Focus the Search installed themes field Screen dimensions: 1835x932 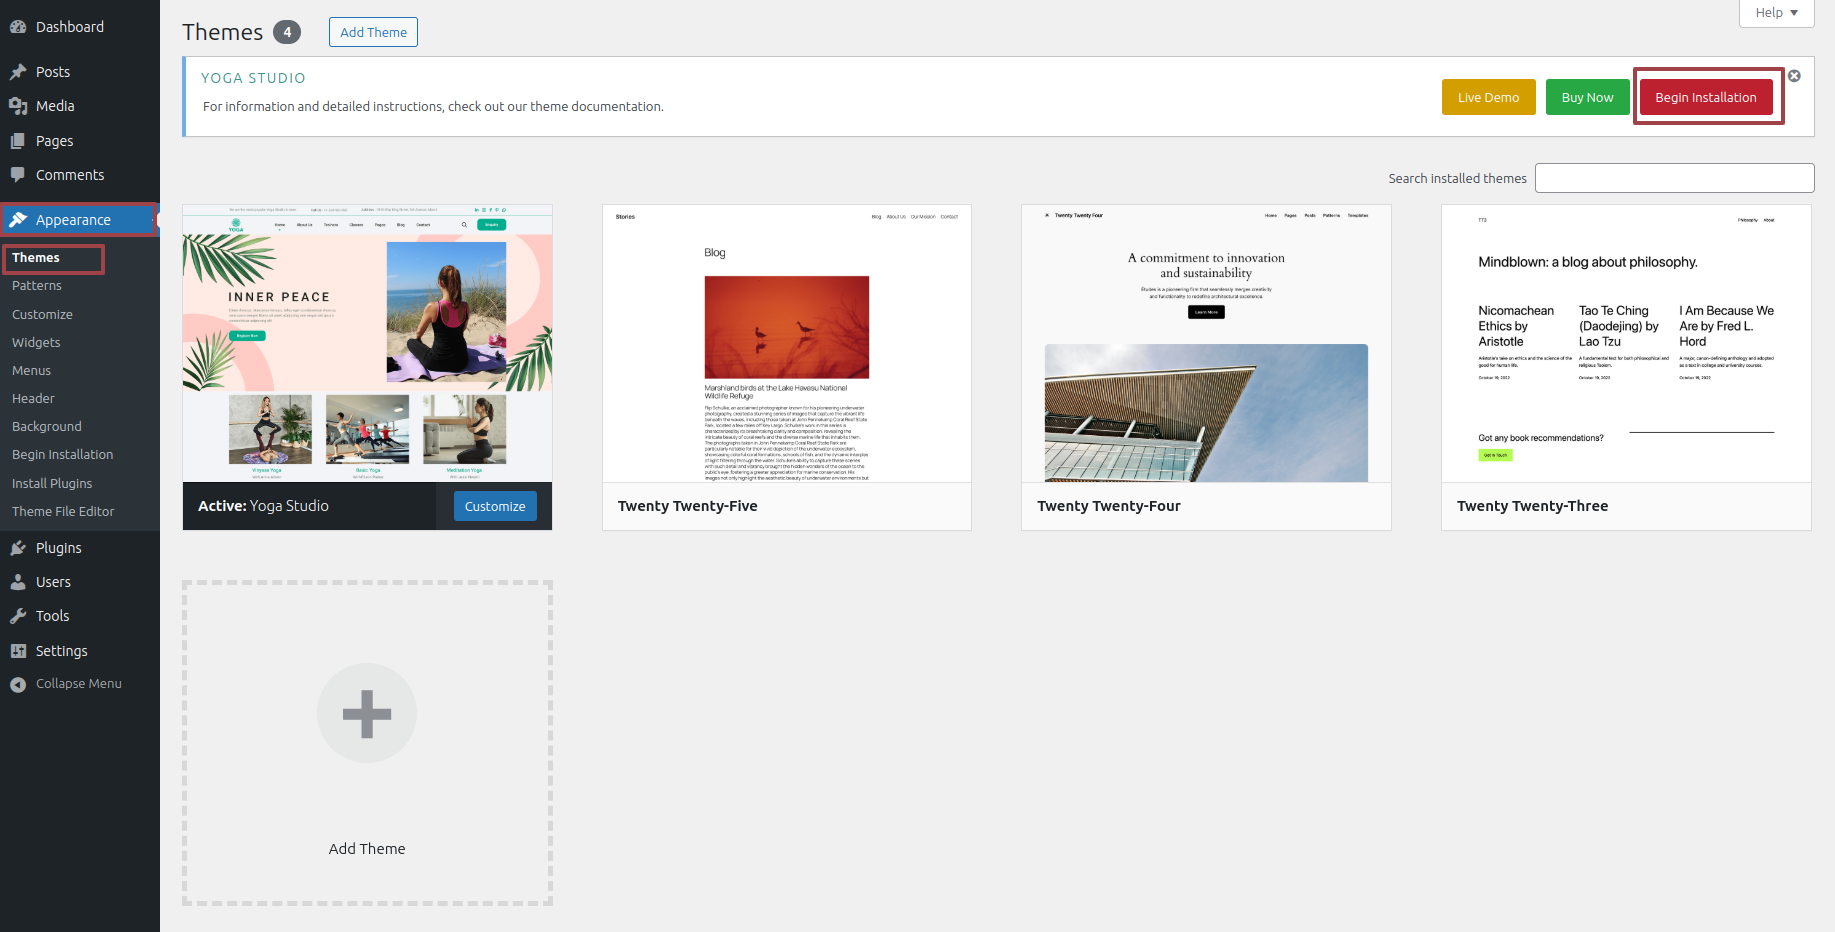tap(1674, 178)
